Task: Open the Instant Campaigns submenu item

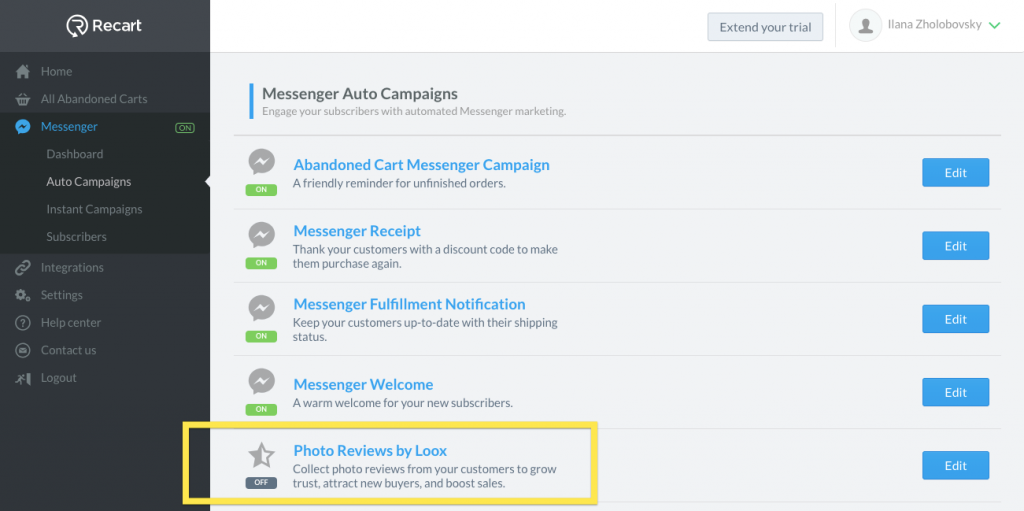Action: click(94, 209)
